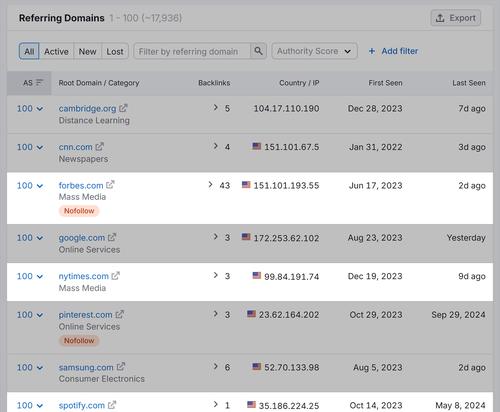The height and width of the screenshot is (412, 500).
Task: Open the nytimes.com domain link
Action: click(x=84, y=276)
